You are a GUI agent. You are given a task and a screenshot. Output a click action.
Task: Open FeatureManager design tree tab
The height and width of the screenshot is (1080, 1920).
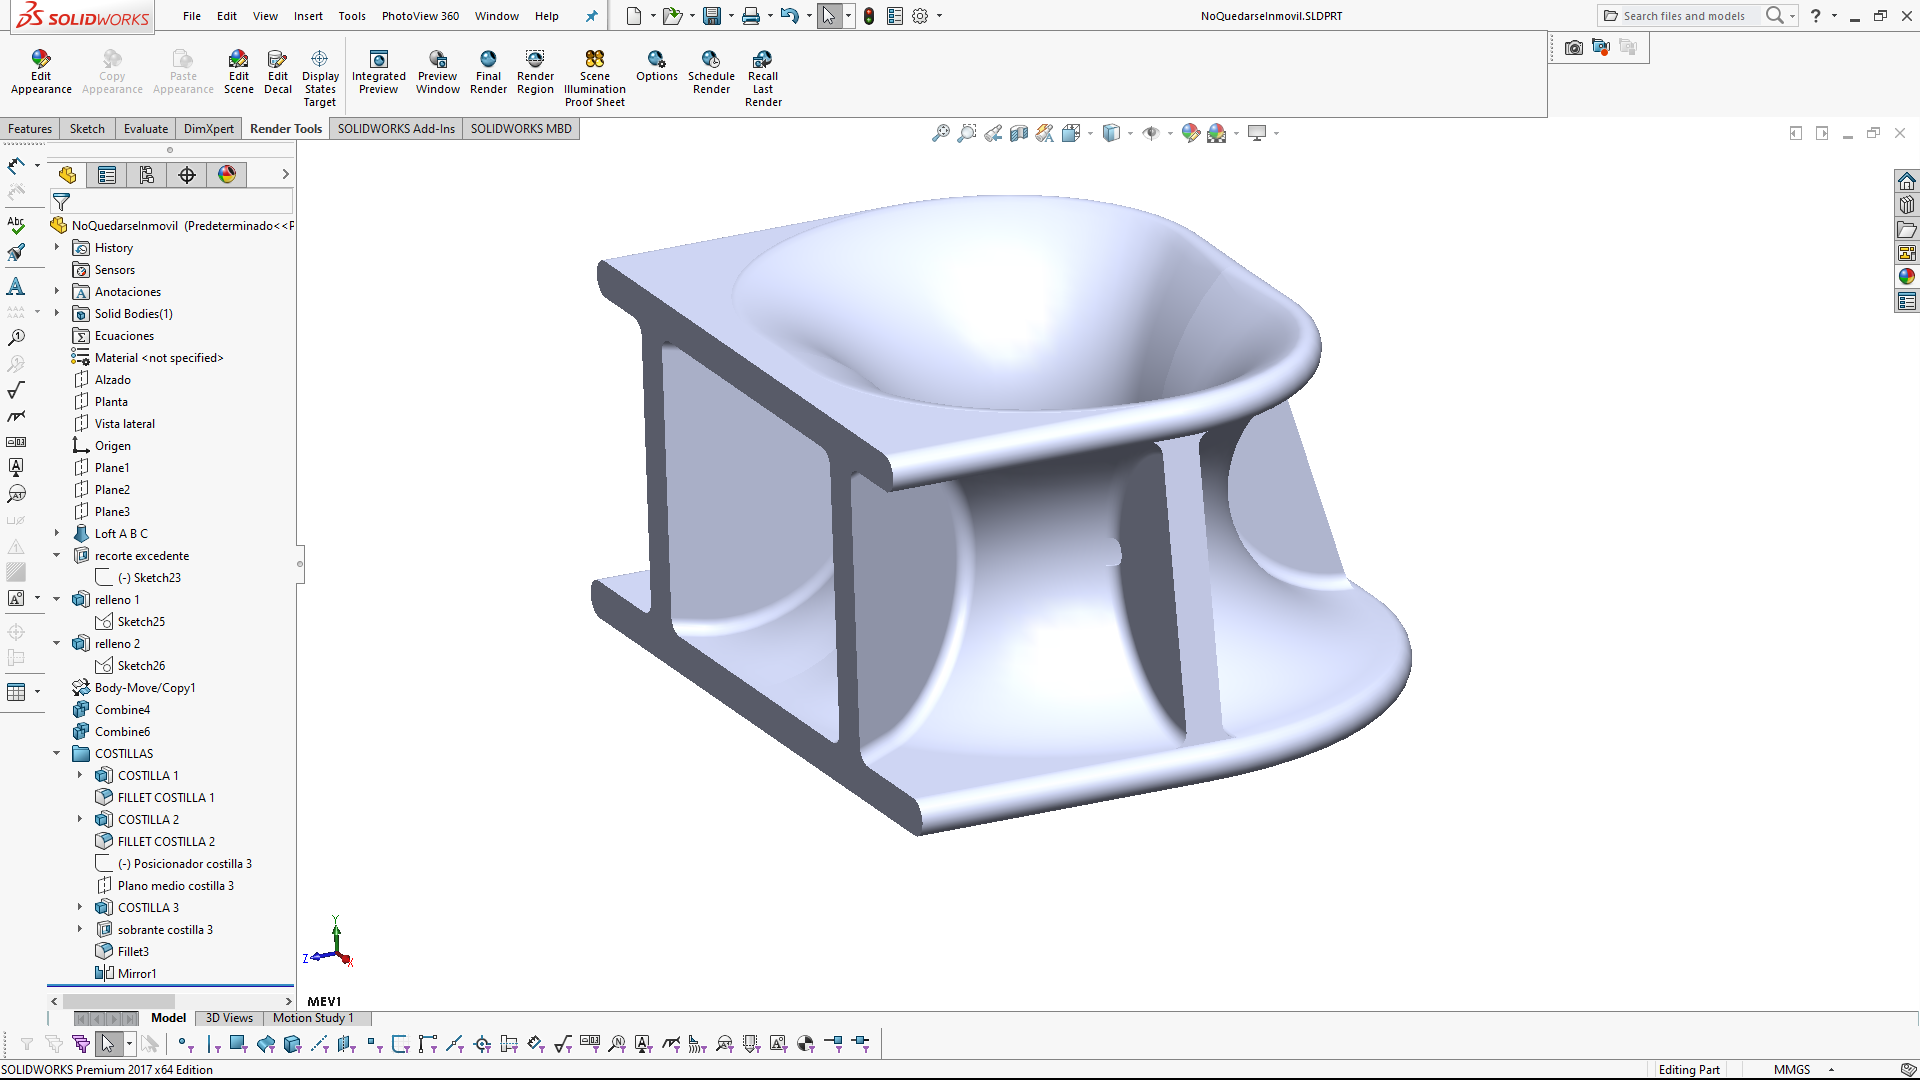point(67,175)
